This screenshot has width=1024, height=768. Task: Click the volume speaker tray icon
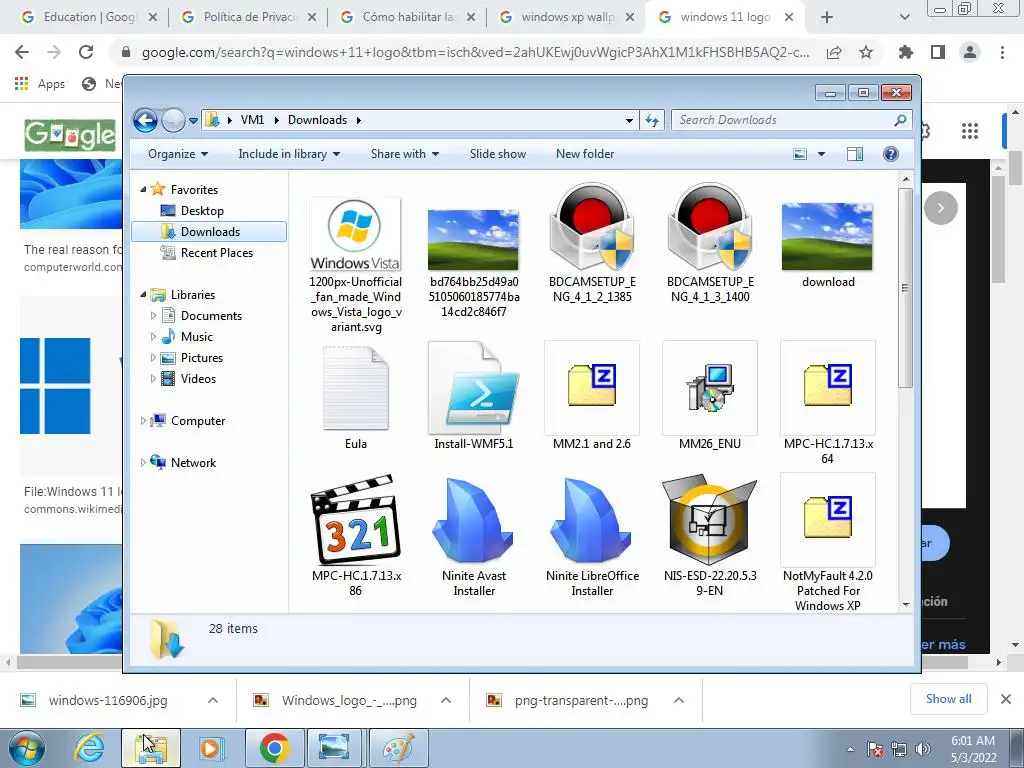(923, 749)
